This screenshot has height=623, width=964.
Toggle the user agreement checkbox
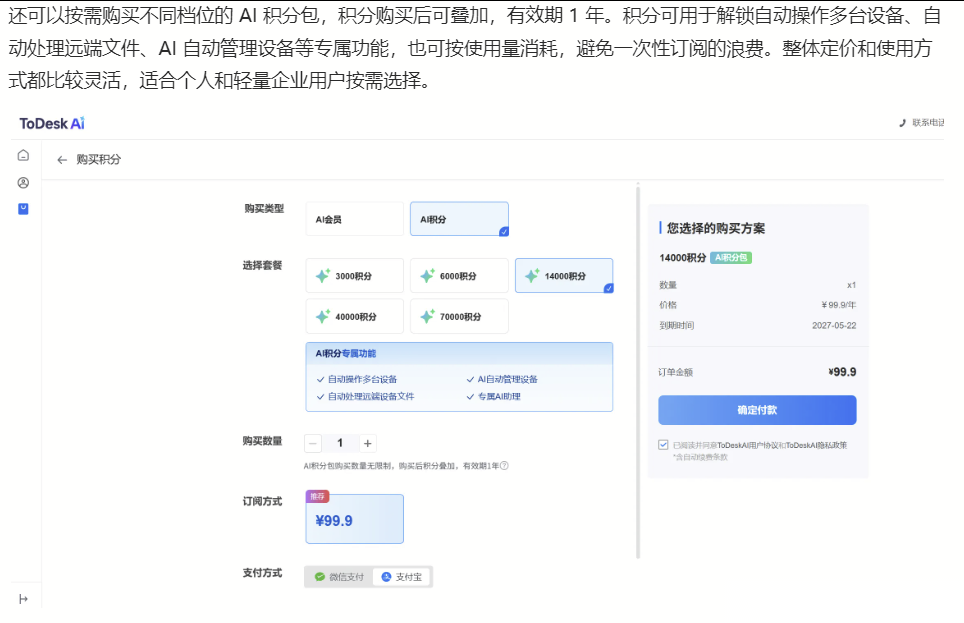point(663,445)
